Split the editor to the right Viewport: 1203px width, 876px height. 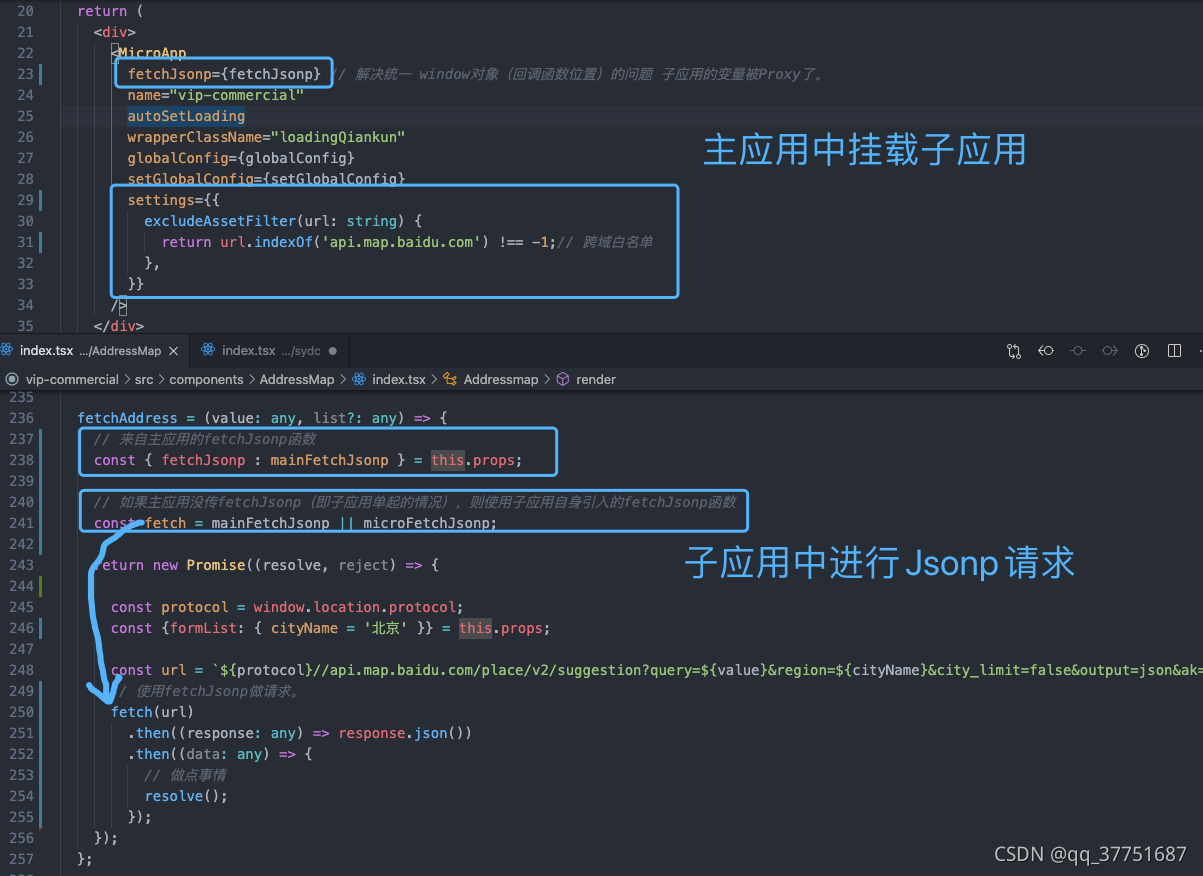click(1174, 351)
